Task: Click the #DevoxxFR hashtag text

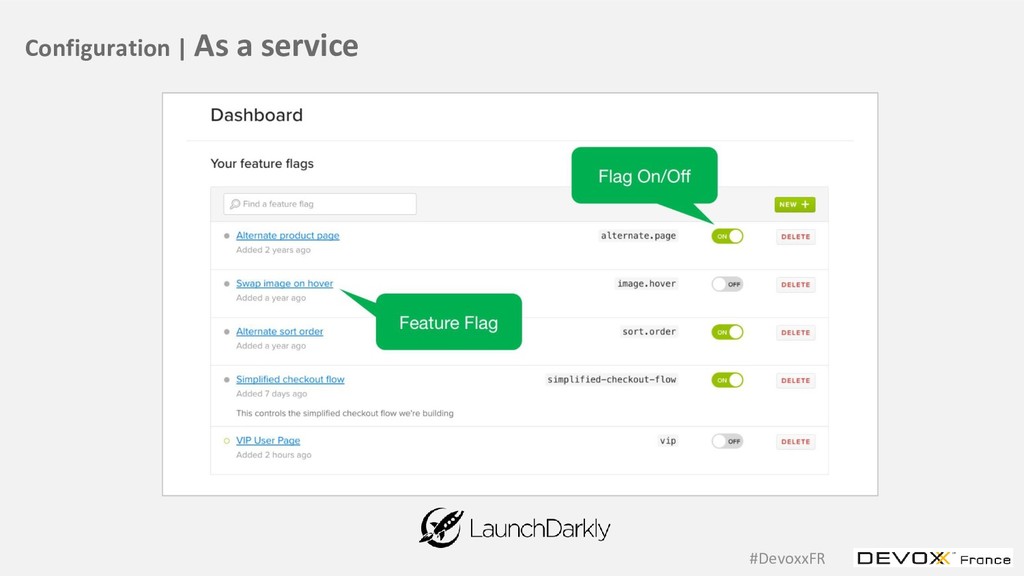Action: pyautogui.click(x=787, y=558)
